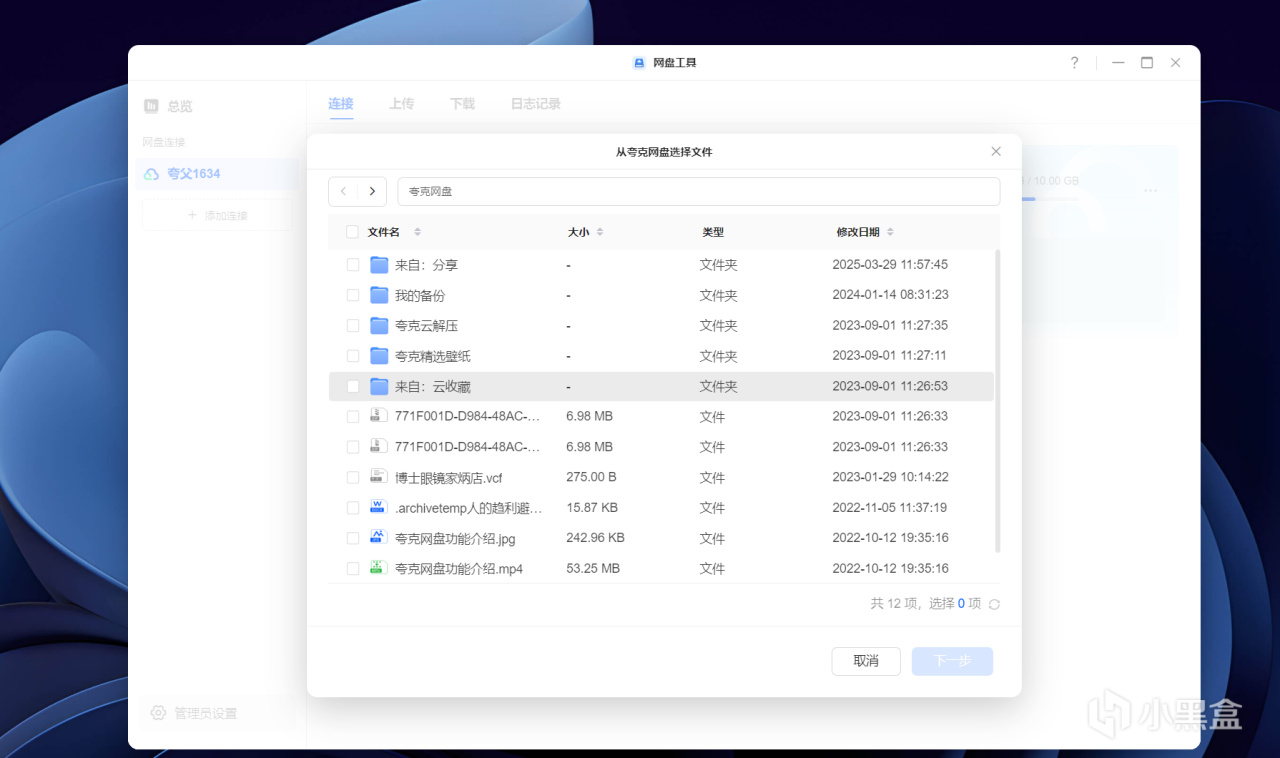1280x758 pixels.
Task: Click the cloud icon next to 夸父1634
Action: [x=151, y=174]
